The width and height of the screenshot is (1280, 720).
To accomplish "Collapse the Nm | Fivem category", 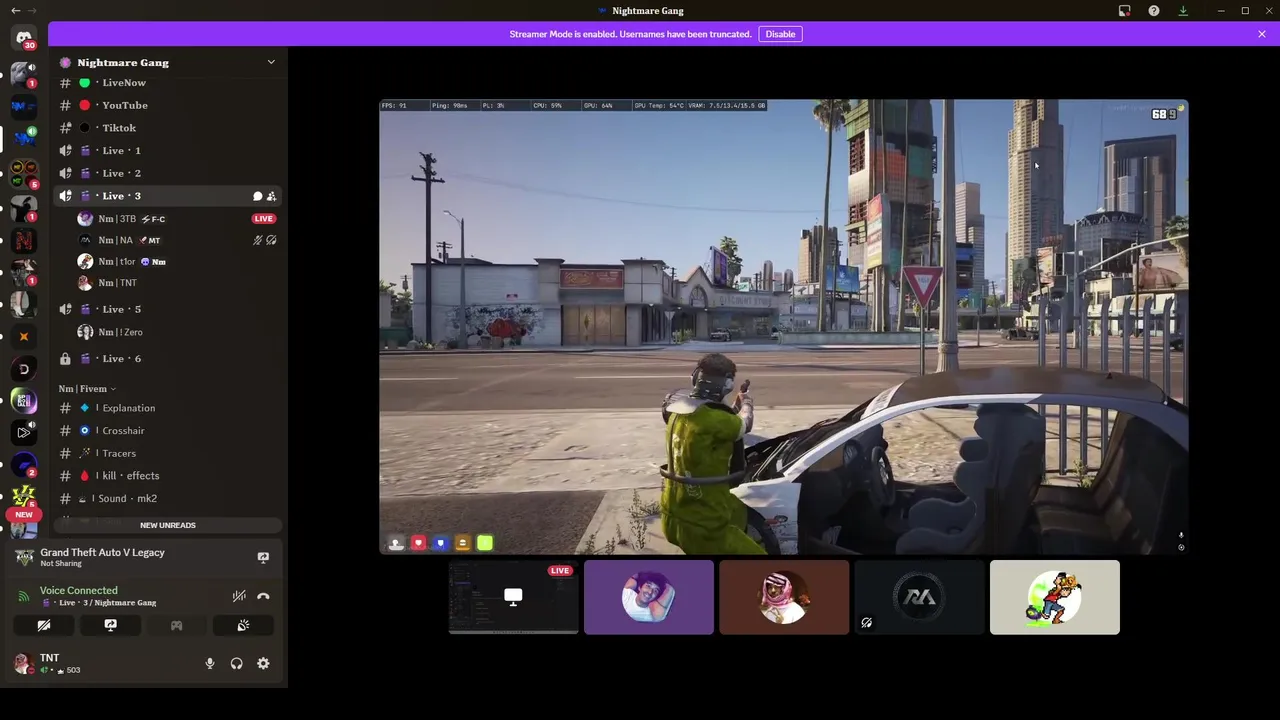I will (87, 388).
